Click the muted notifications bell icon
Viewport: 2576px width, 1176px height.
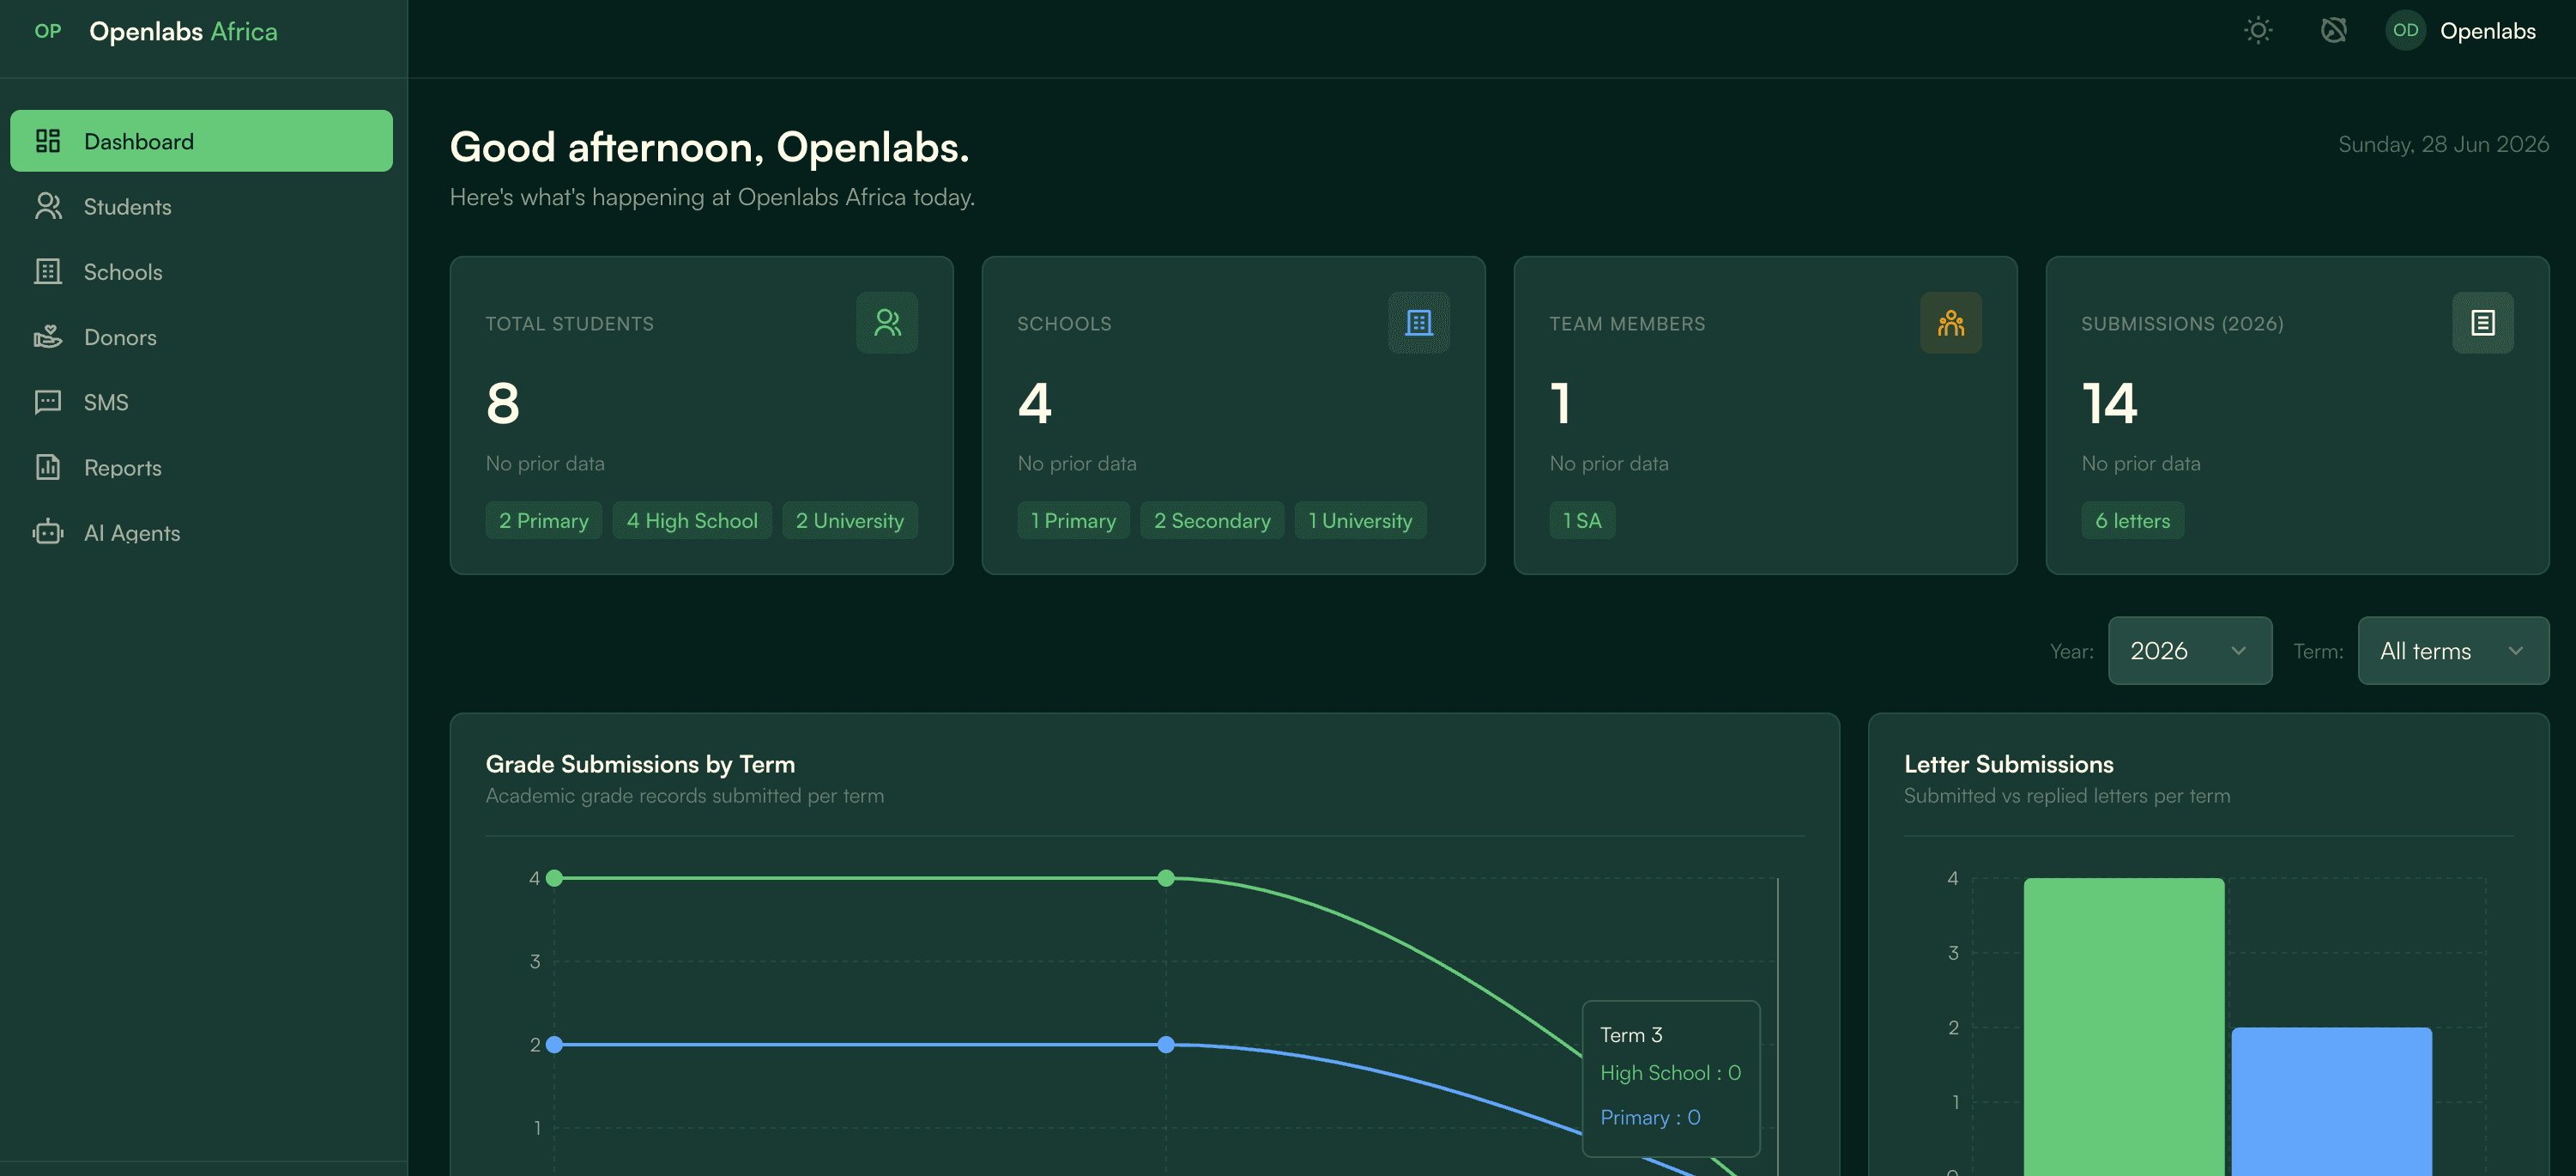coord(2333,30)
